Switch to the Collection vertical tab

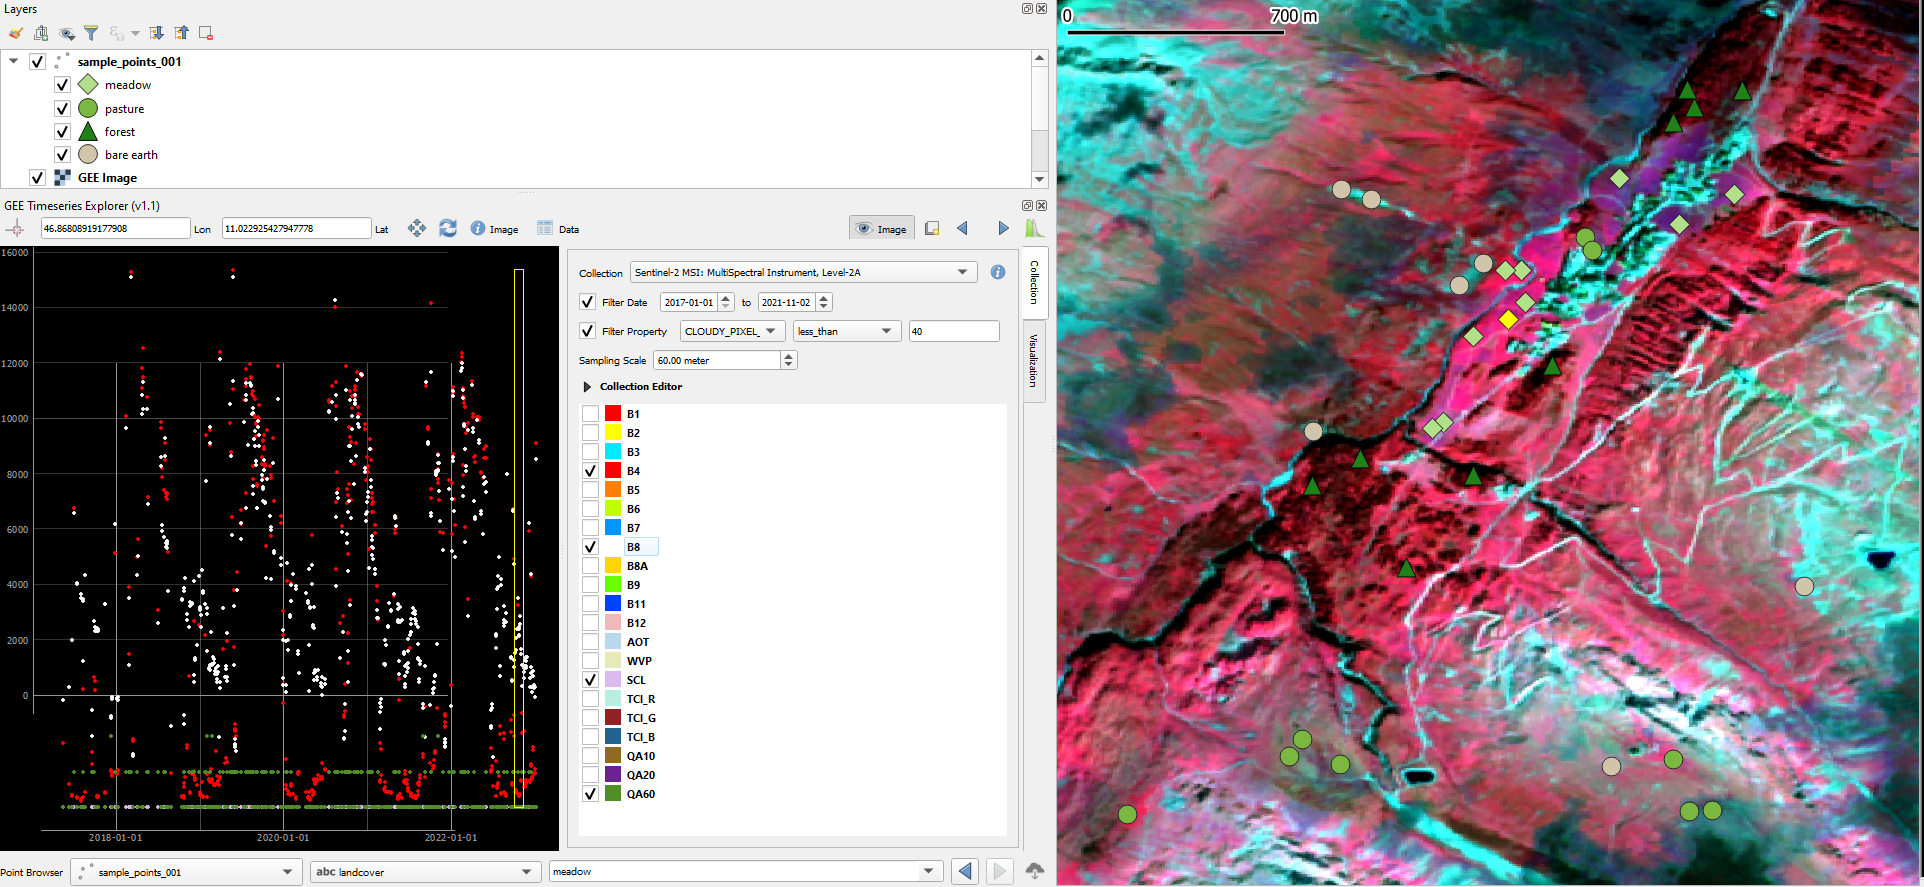[x=1034, y=282]
